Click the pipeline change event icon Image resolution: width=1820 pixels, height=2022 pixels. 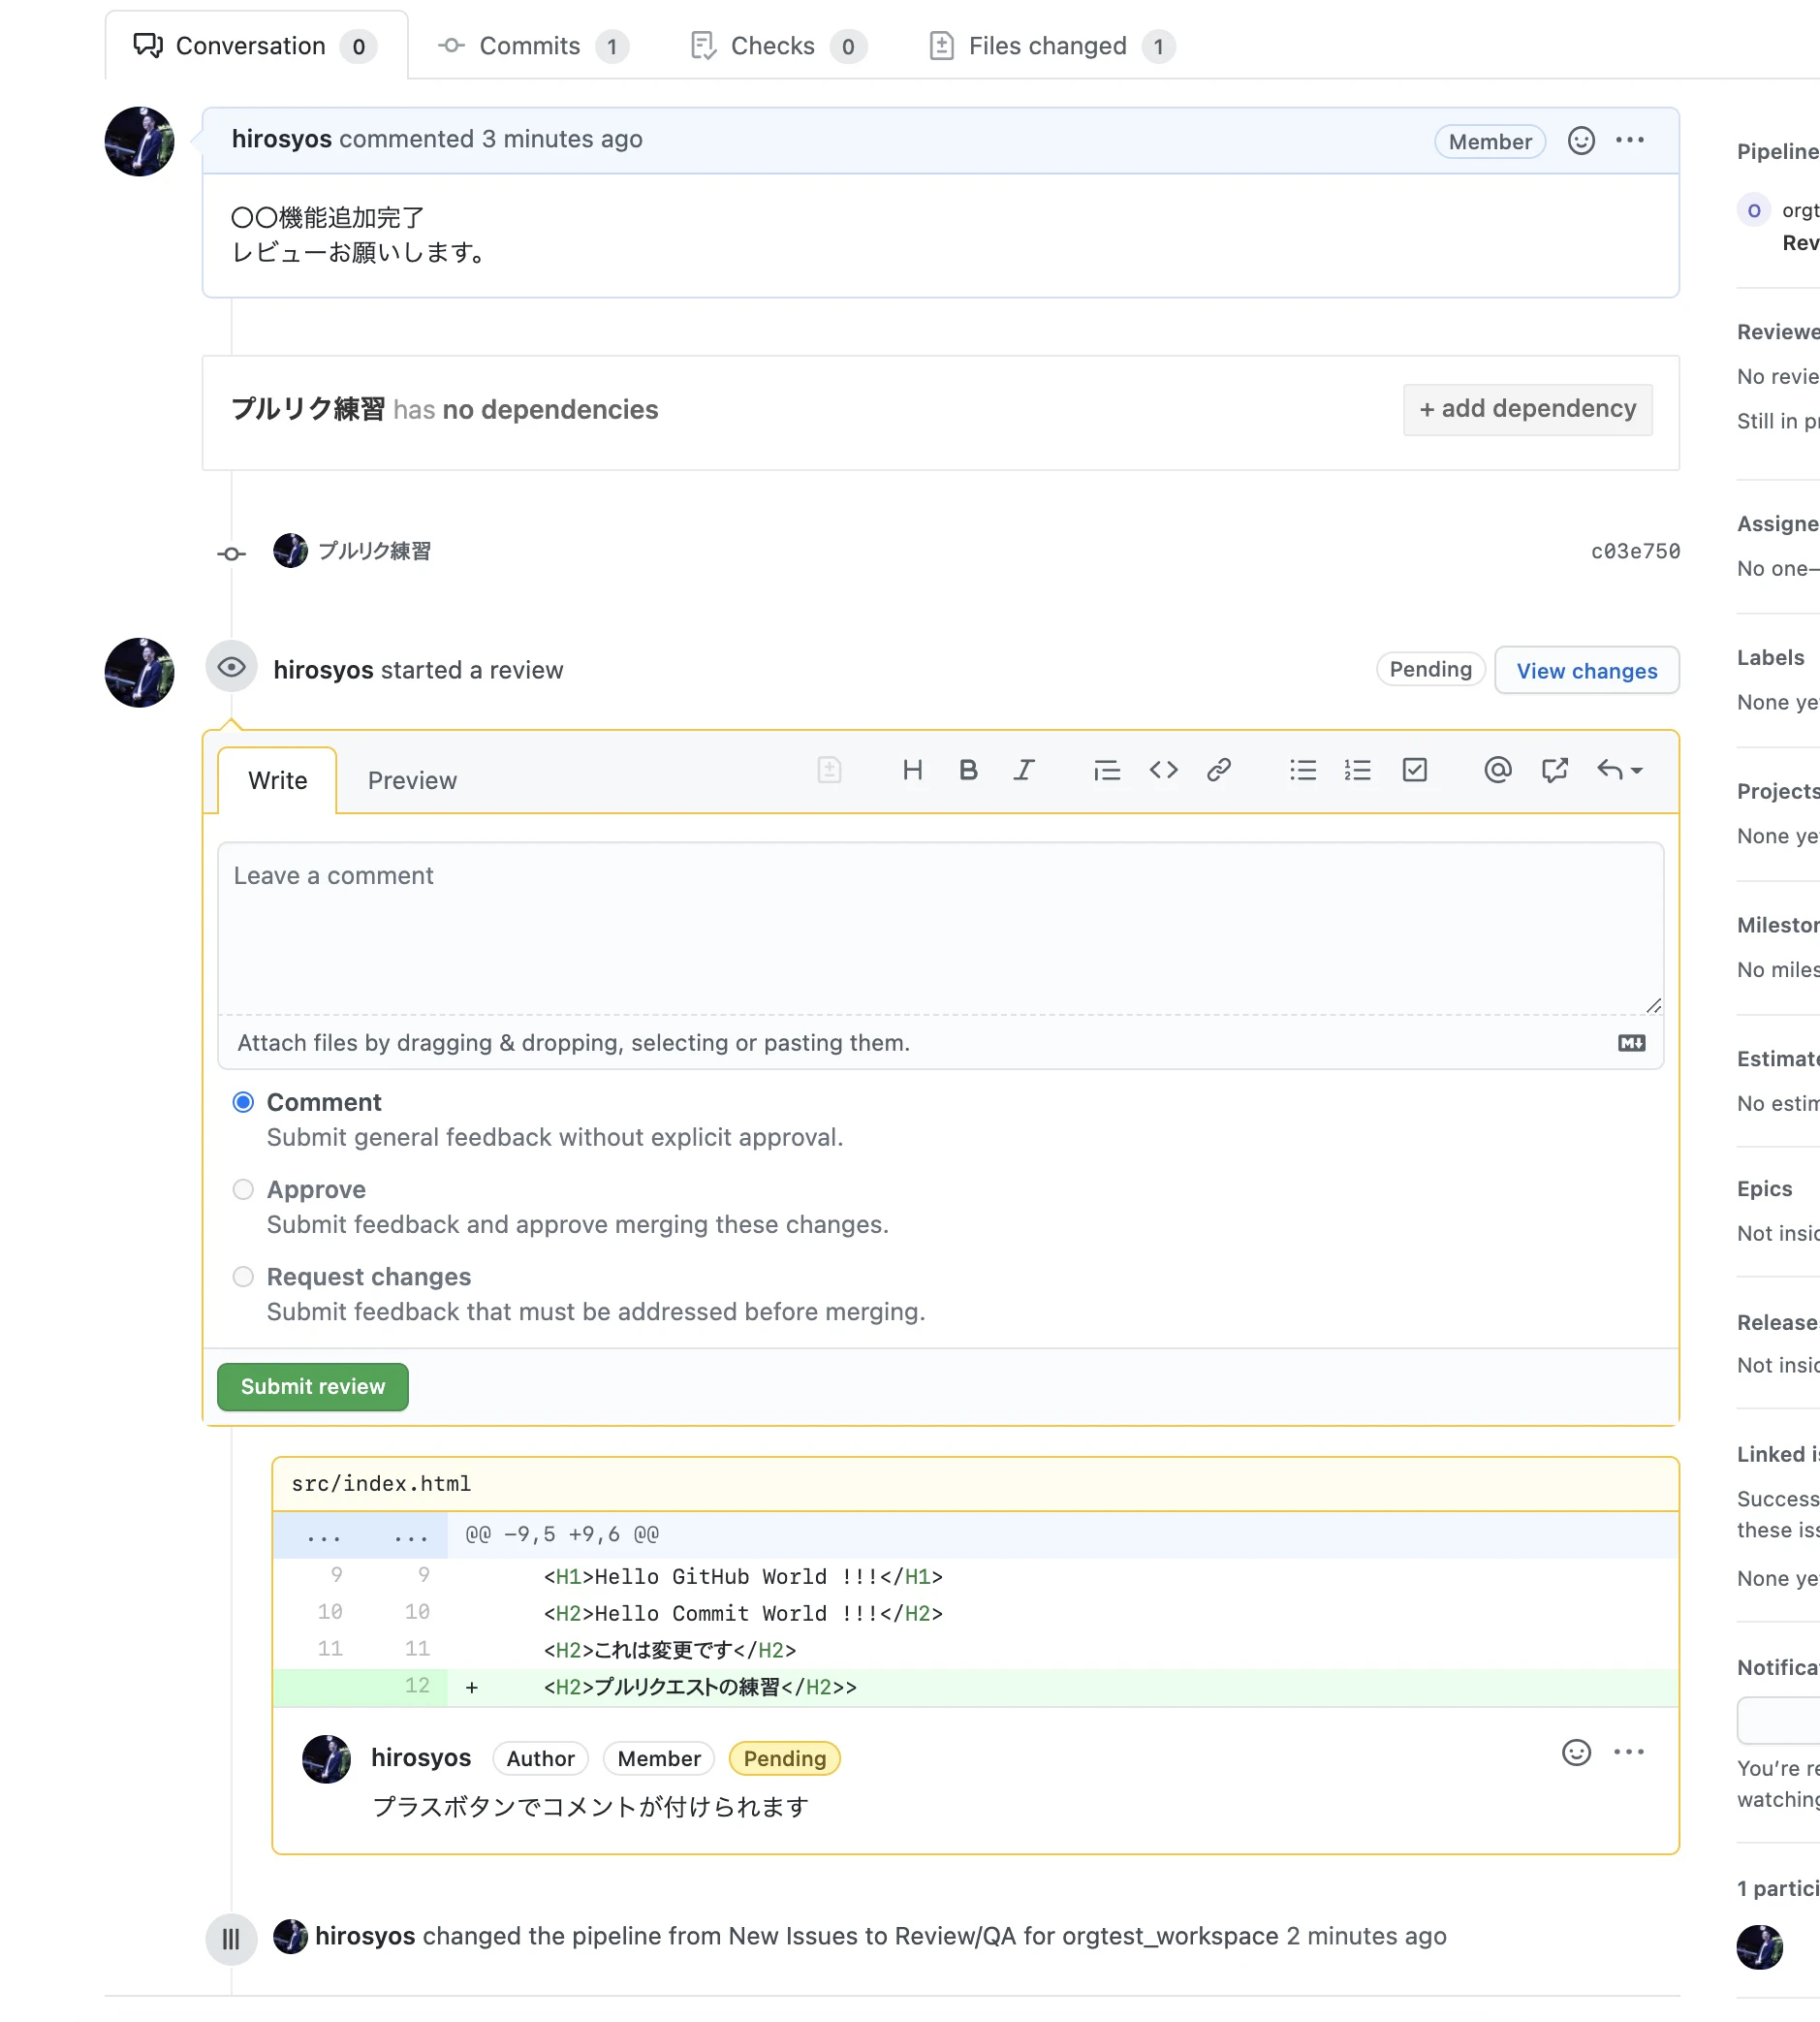click(231, 1939)
